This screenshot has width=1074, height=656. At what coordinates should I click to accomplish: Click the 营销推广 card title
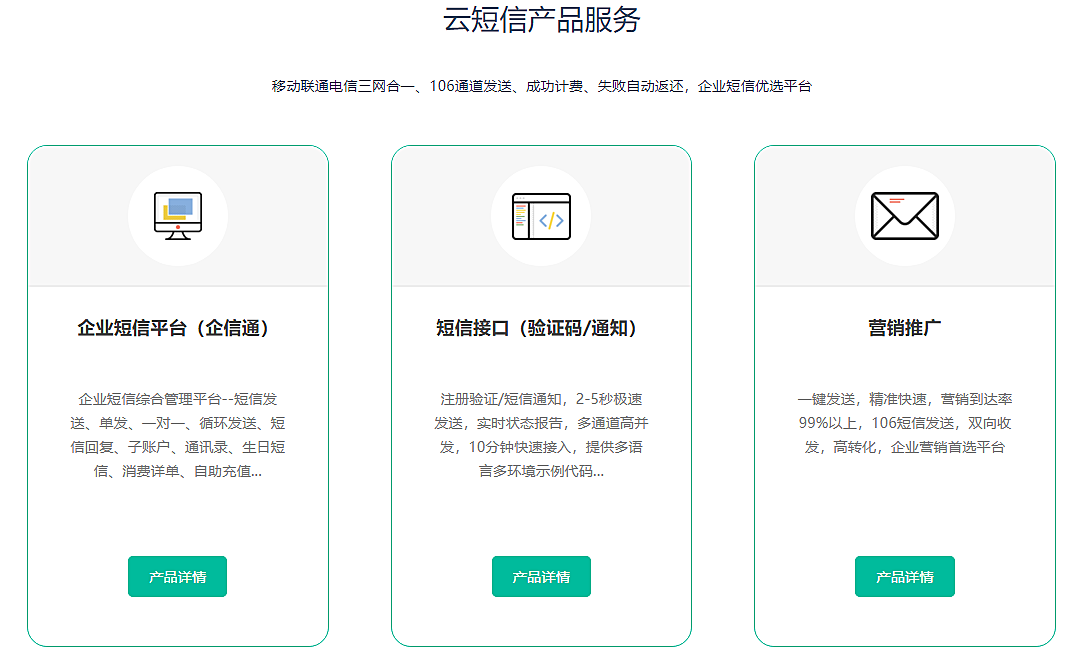click(904, 328)
